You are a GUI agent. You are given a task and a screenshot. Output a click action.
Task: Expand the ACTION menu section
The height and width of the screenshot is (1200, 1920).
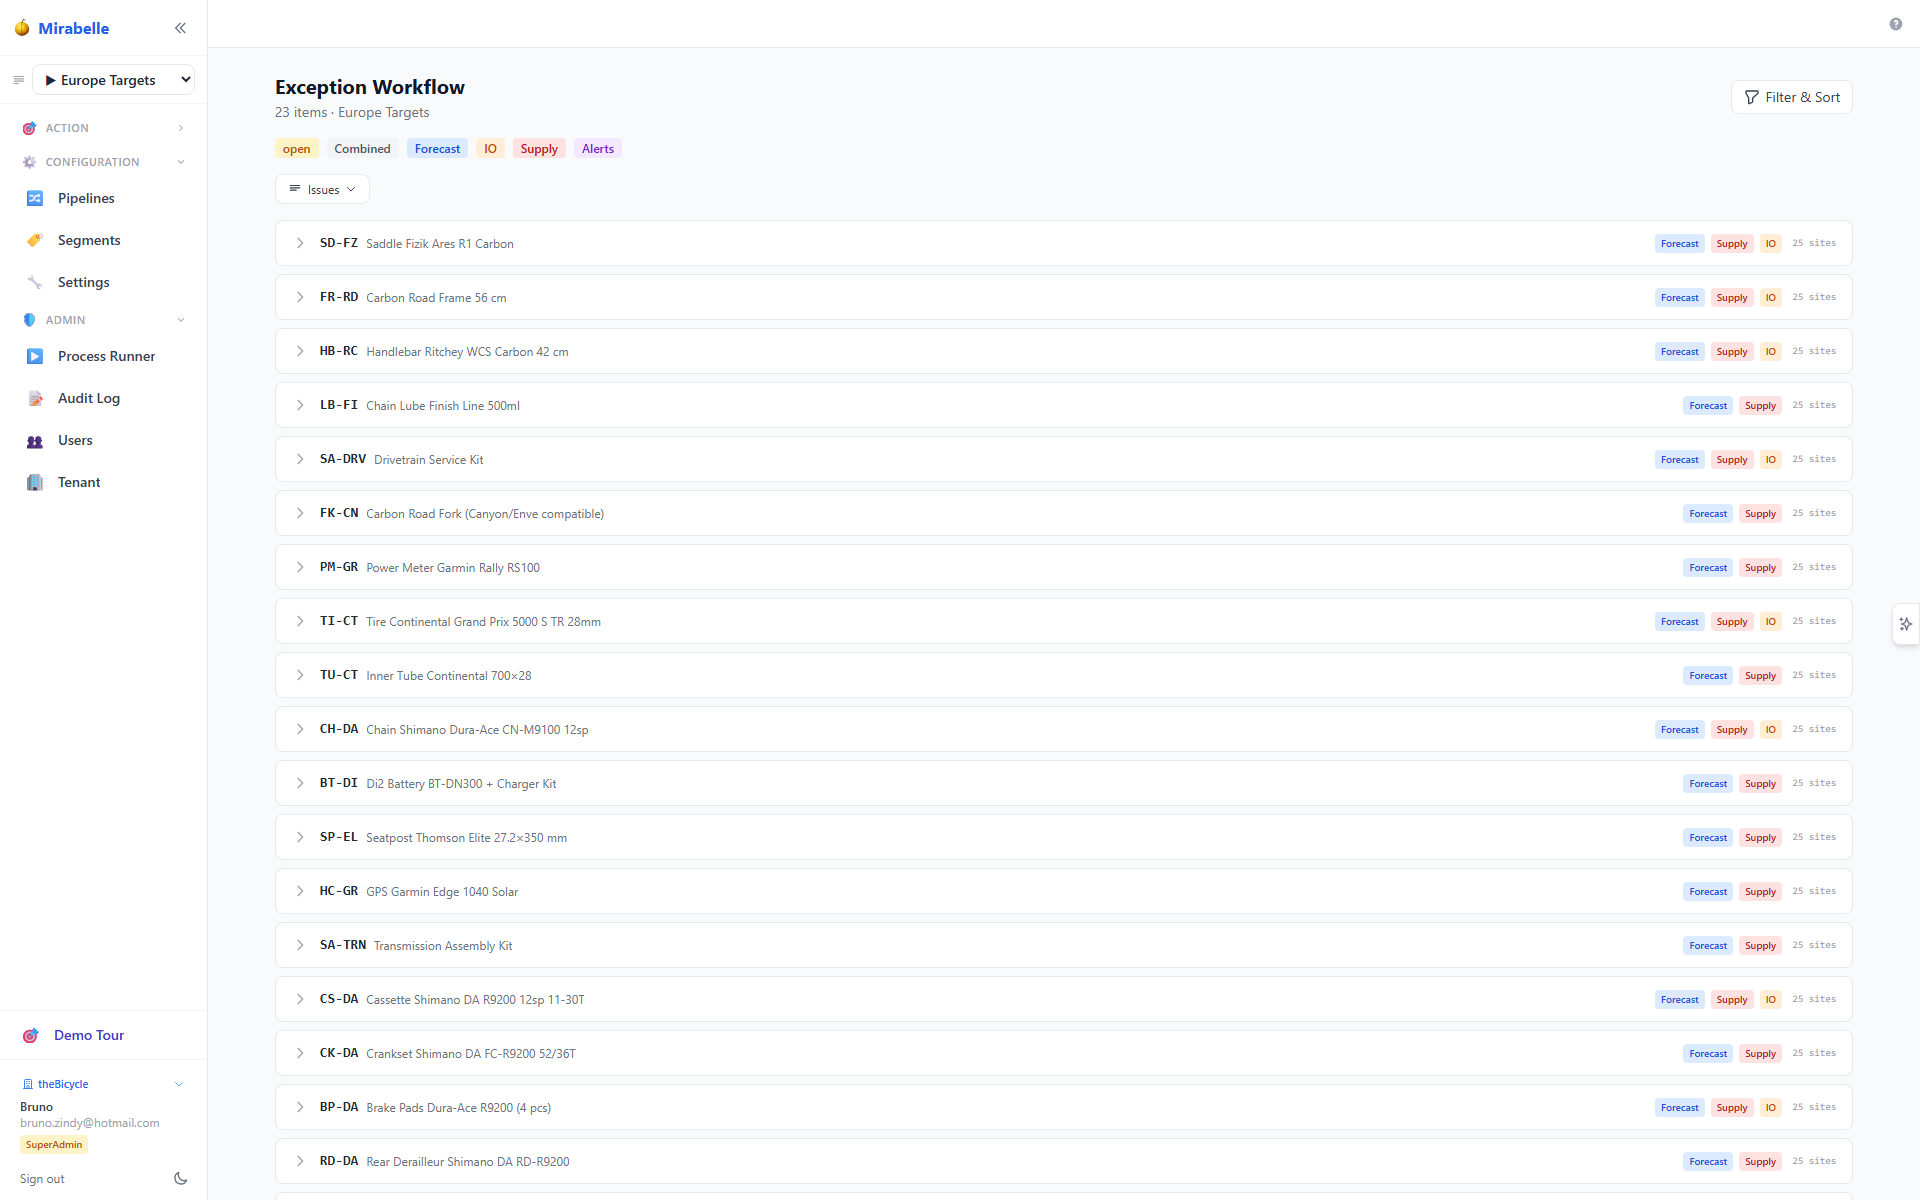pos(104,128)
